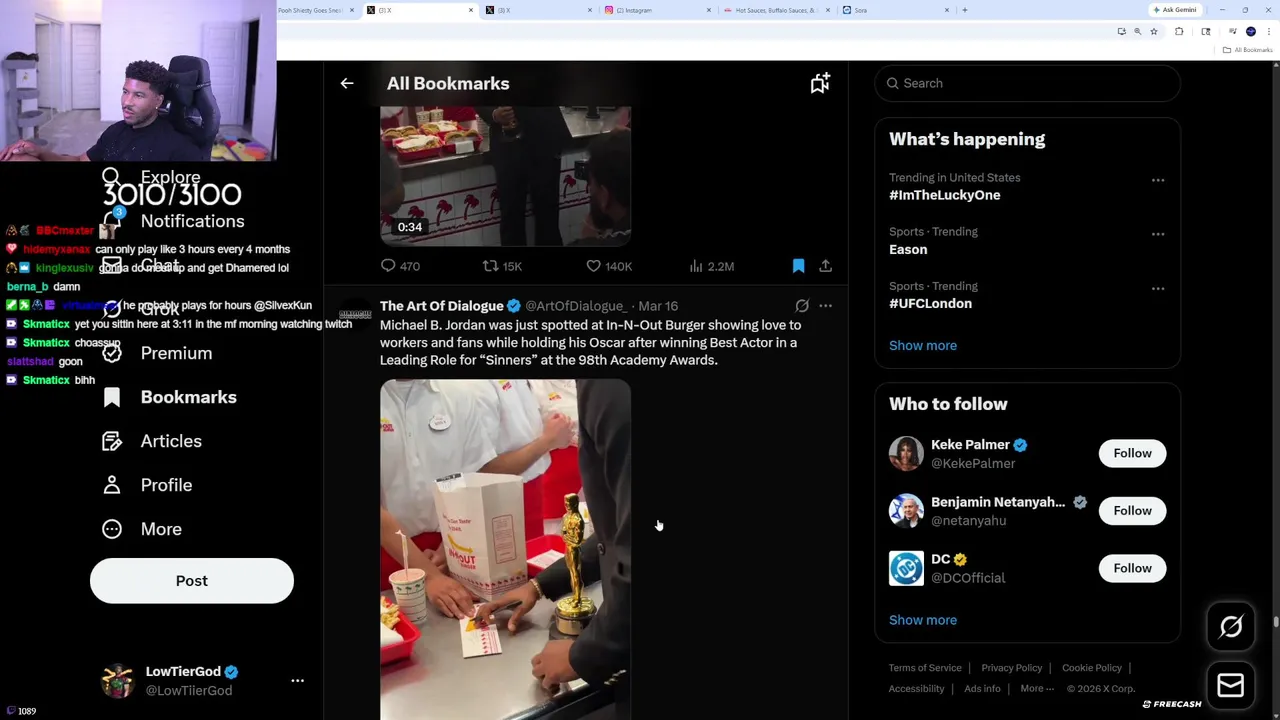Select Bookmarks in the sidebar
Image resolution: width=1280 pixels, height=720 pixels.
click(169, 397)
